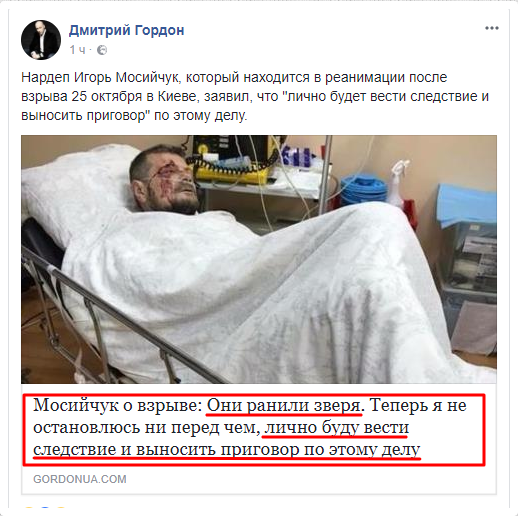Open Дмитрий Гордон's round profile avatar
Image resolution: width=518 pixels, height=516 pixels.
41,40
